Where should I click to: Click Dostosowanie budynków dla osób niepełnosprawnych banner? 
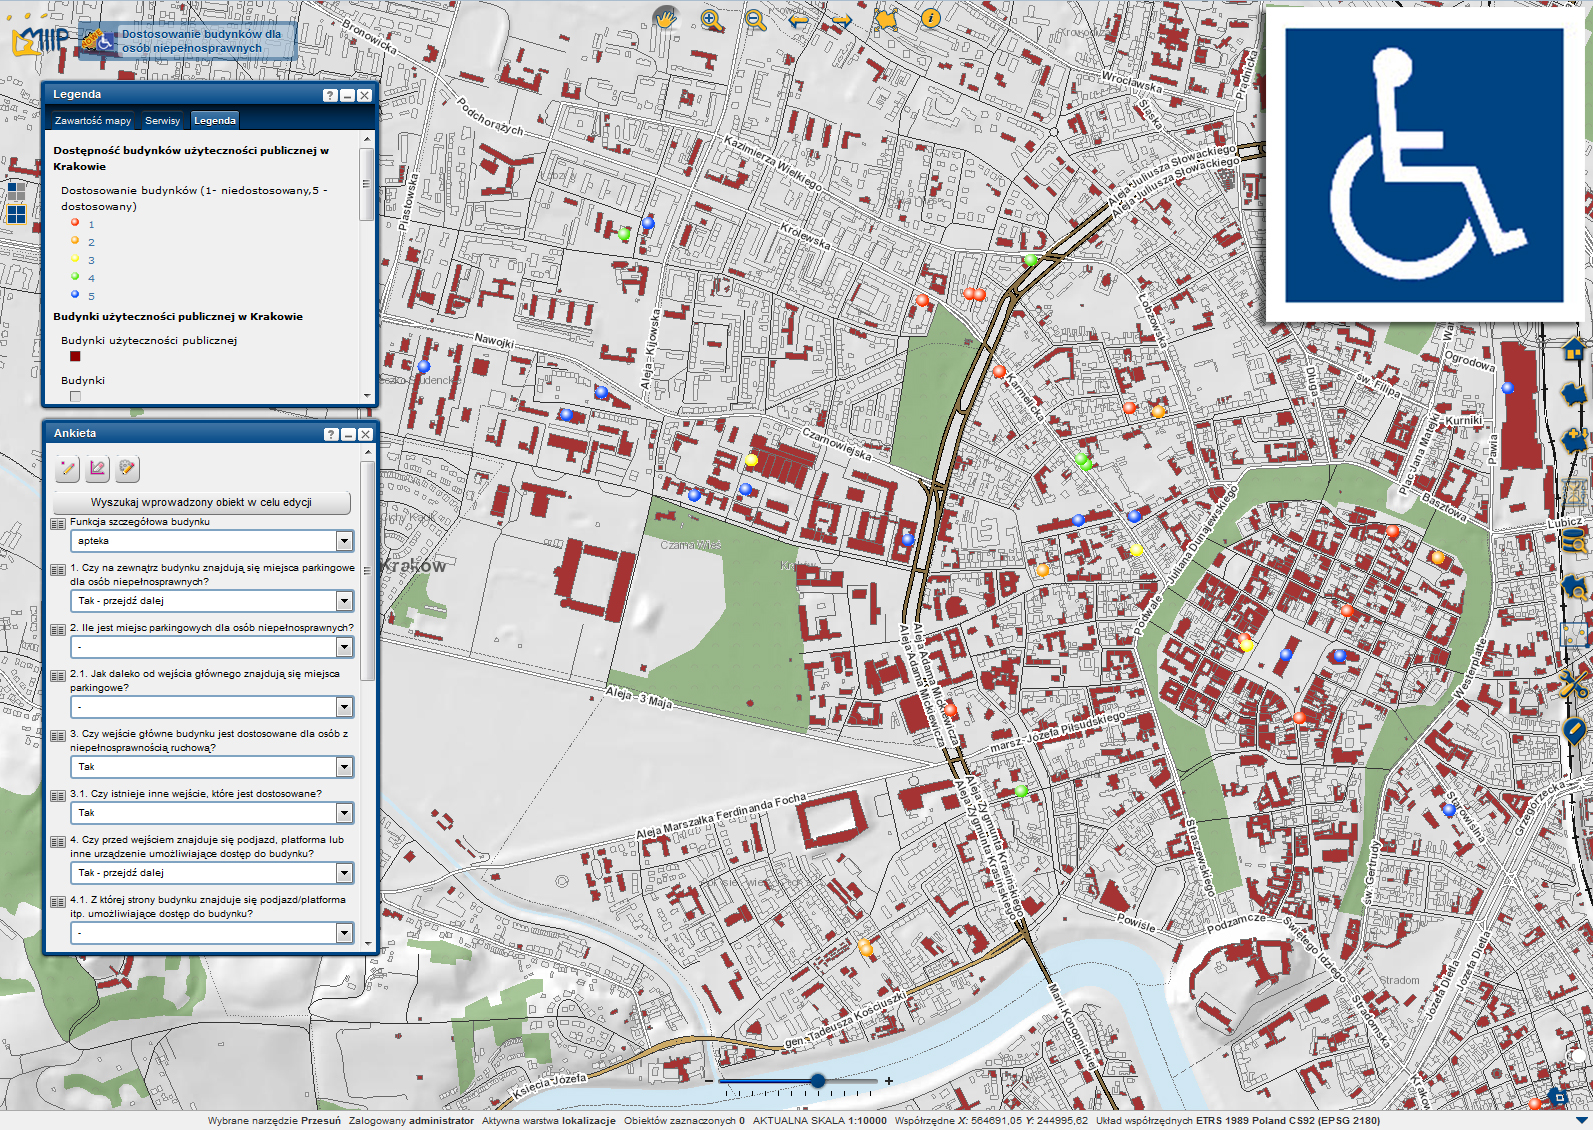point(188,40)
